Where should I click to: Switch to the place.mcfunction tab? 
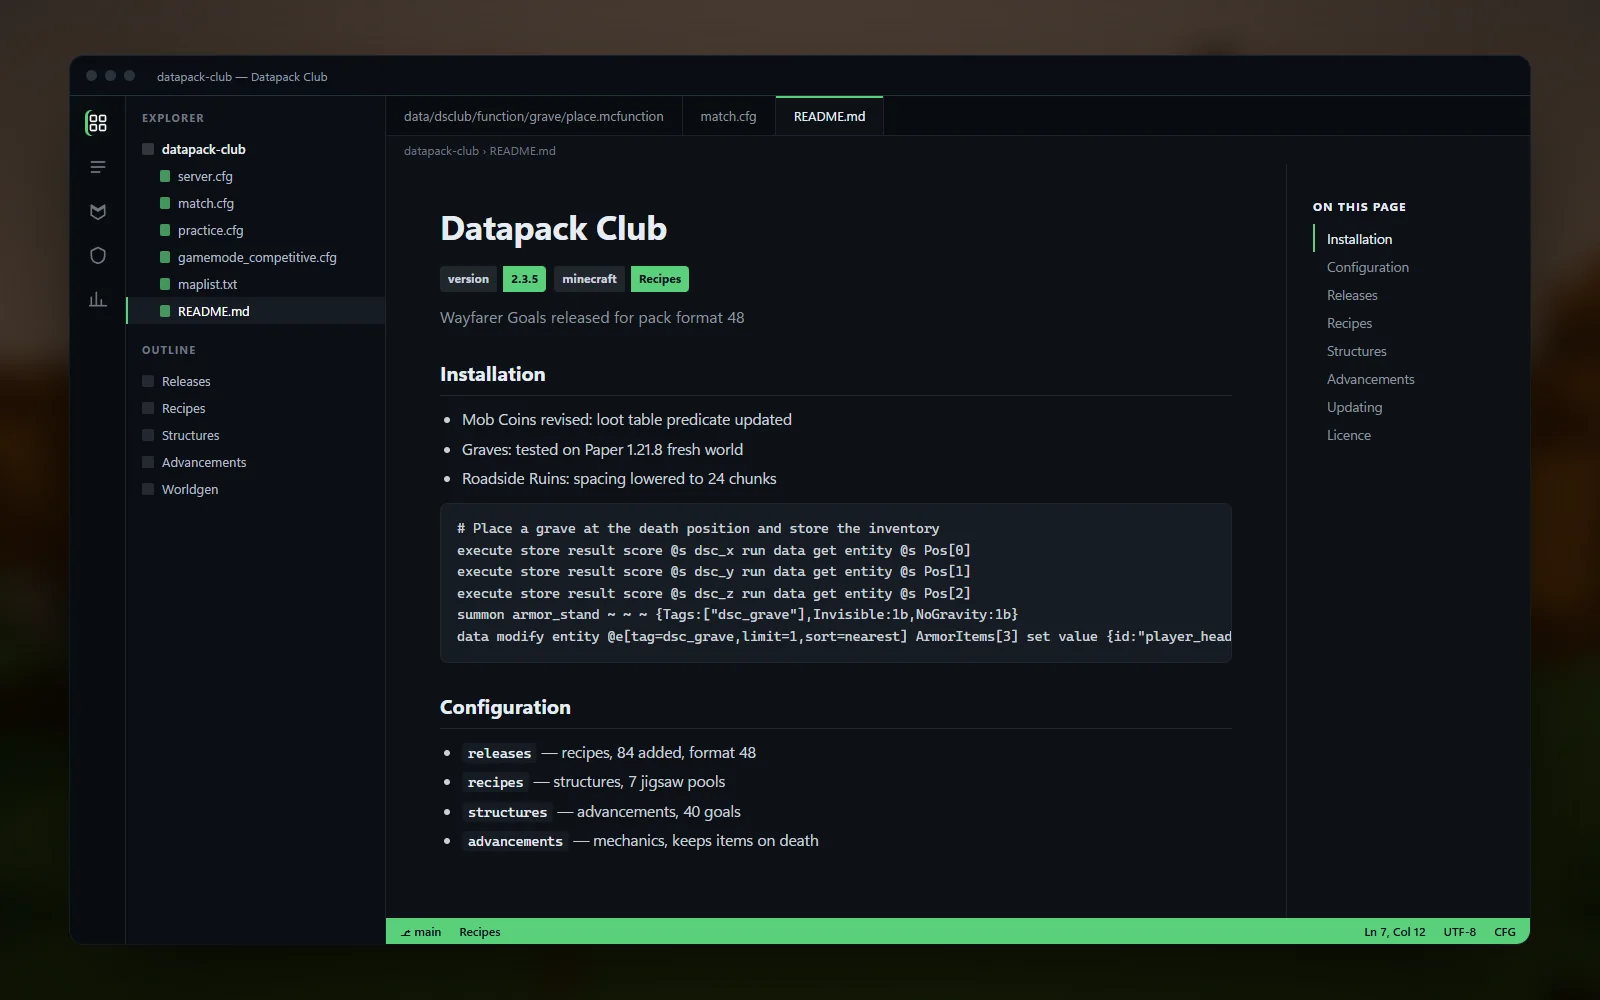coord(534,116)
